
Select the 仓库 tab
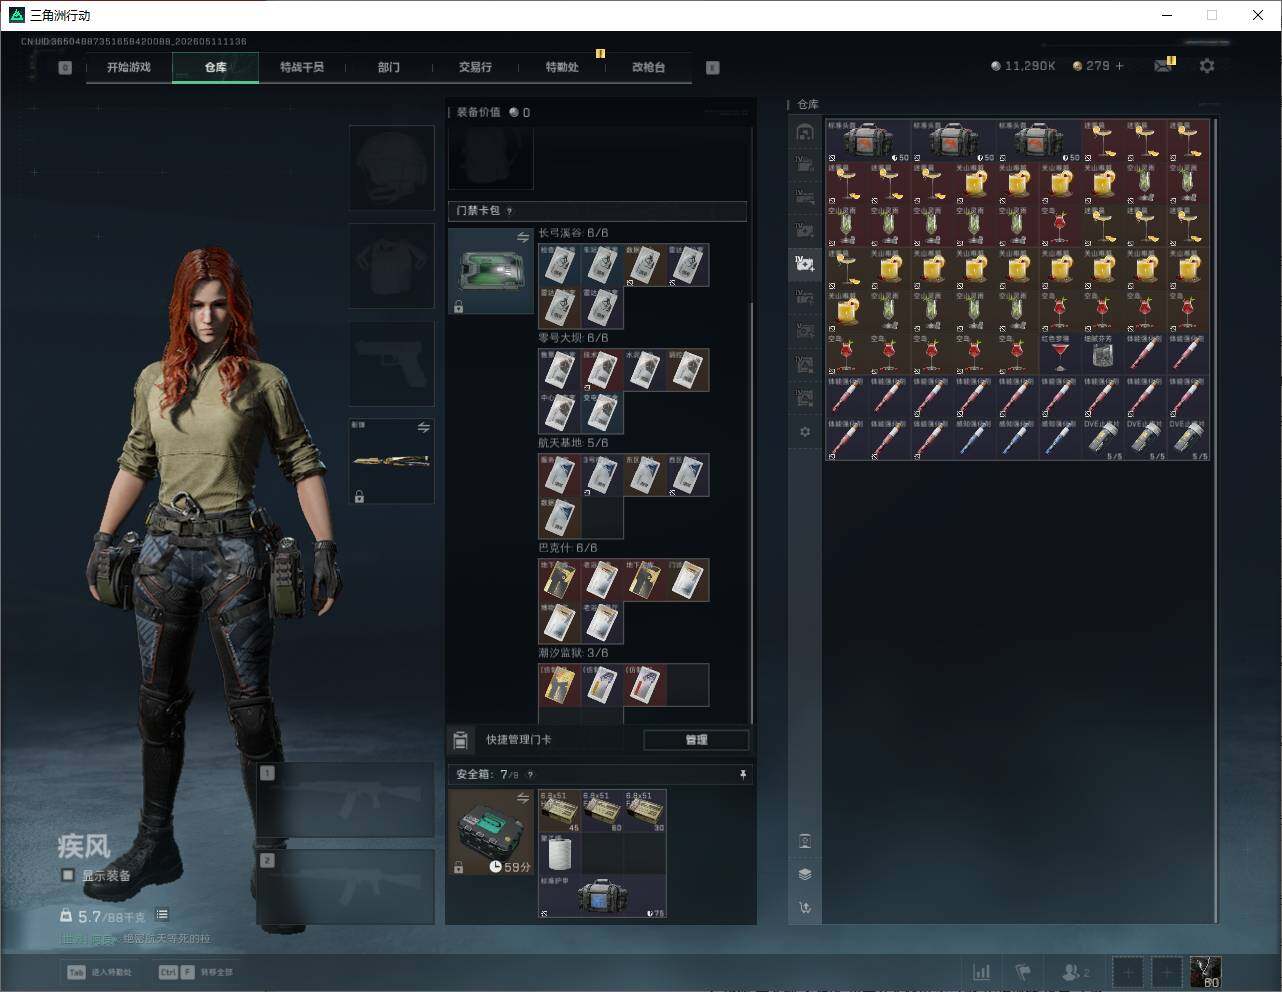click(x=216, y=67)
